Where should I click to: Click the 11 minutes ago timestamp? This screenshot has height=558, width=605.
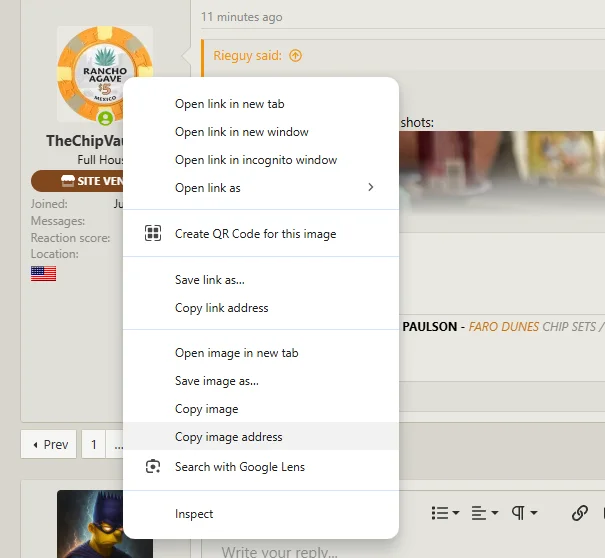click(x=242, y=17)
